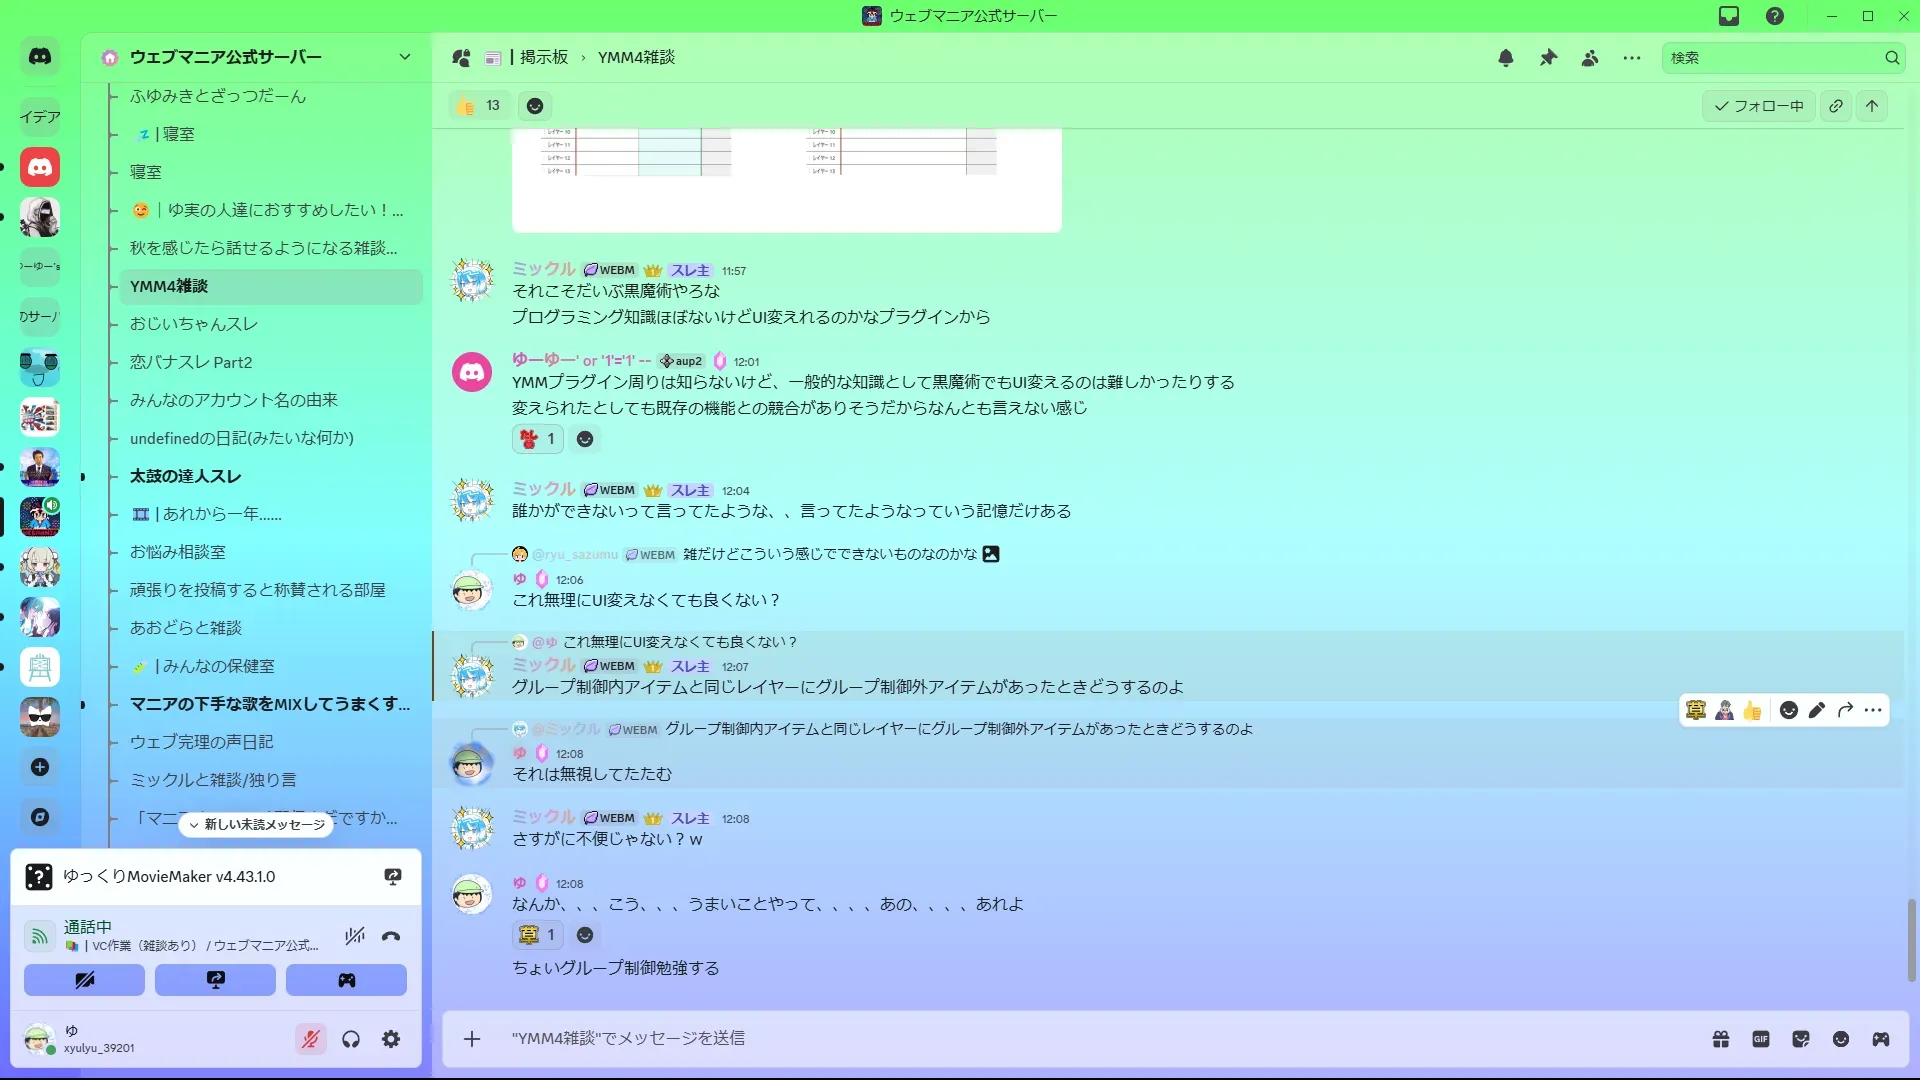Switch to 太鼓の達人スレ thread
The height and width of the screenshot is (1080, 1920).
pyautogui.click(x=186, y=476)
